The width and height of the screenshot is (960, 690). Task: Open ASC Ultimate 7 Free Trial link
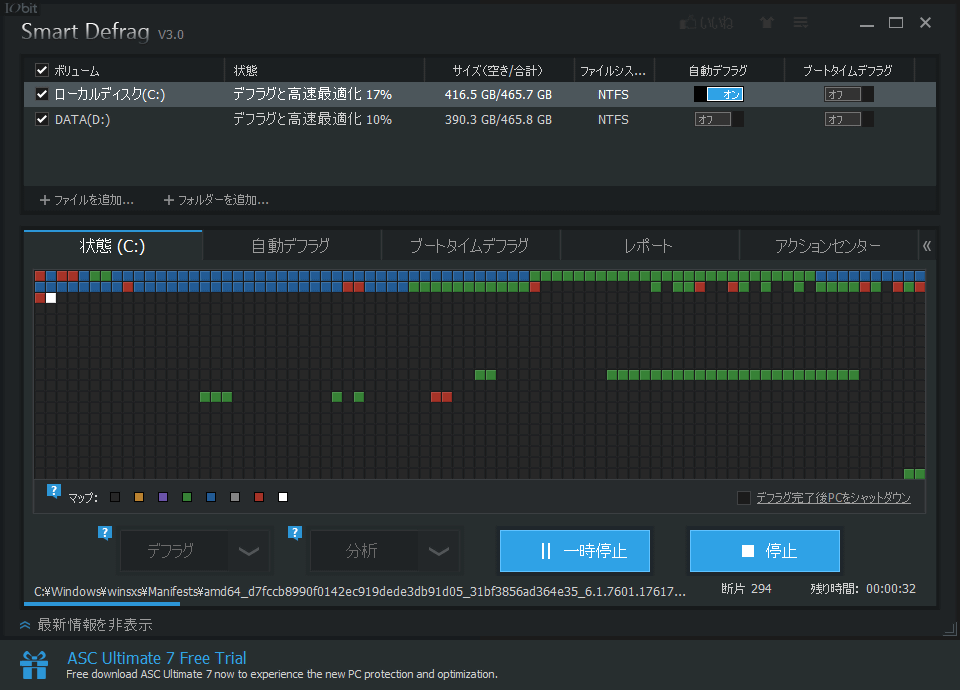(x=157, y=658)
